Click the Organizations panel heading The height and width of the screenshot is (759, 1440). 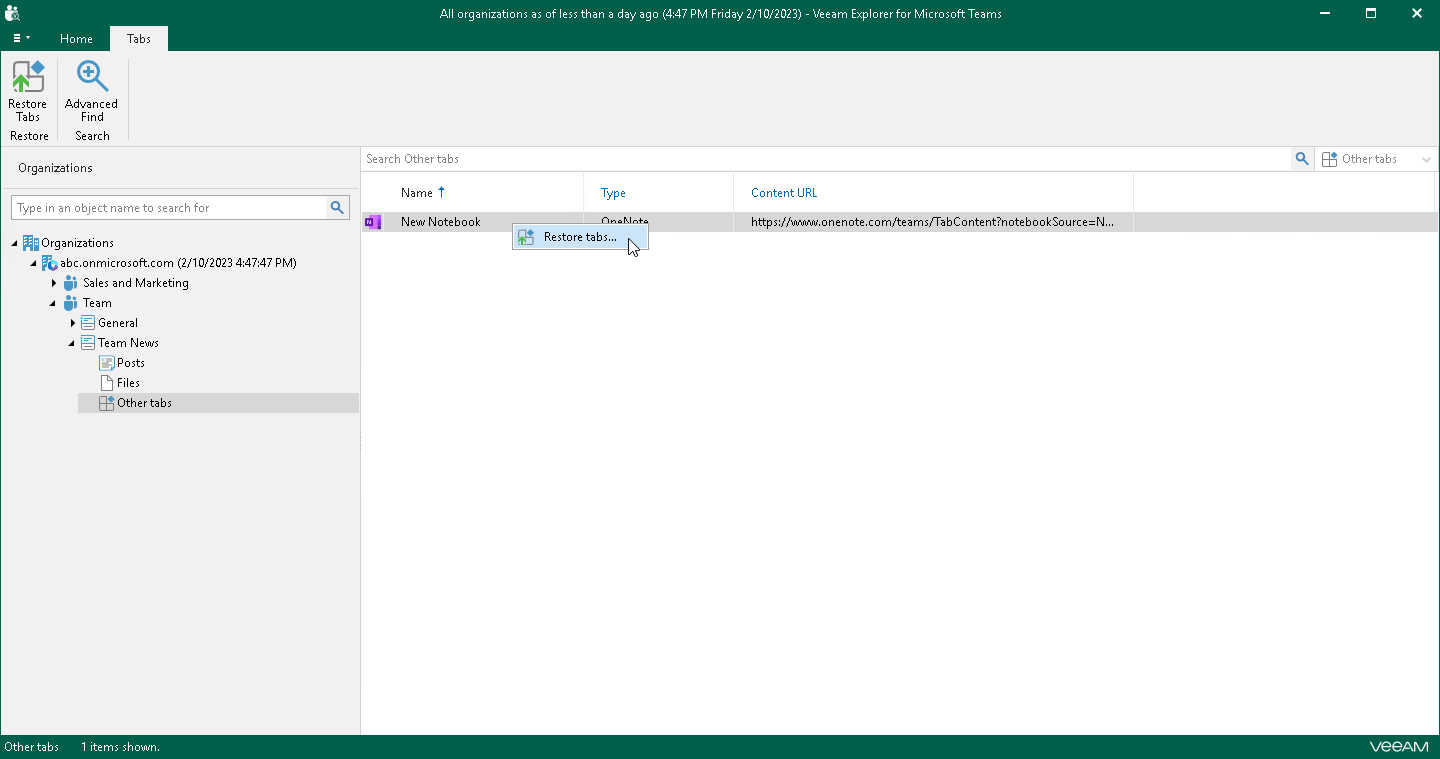click(x=55, y=168)
